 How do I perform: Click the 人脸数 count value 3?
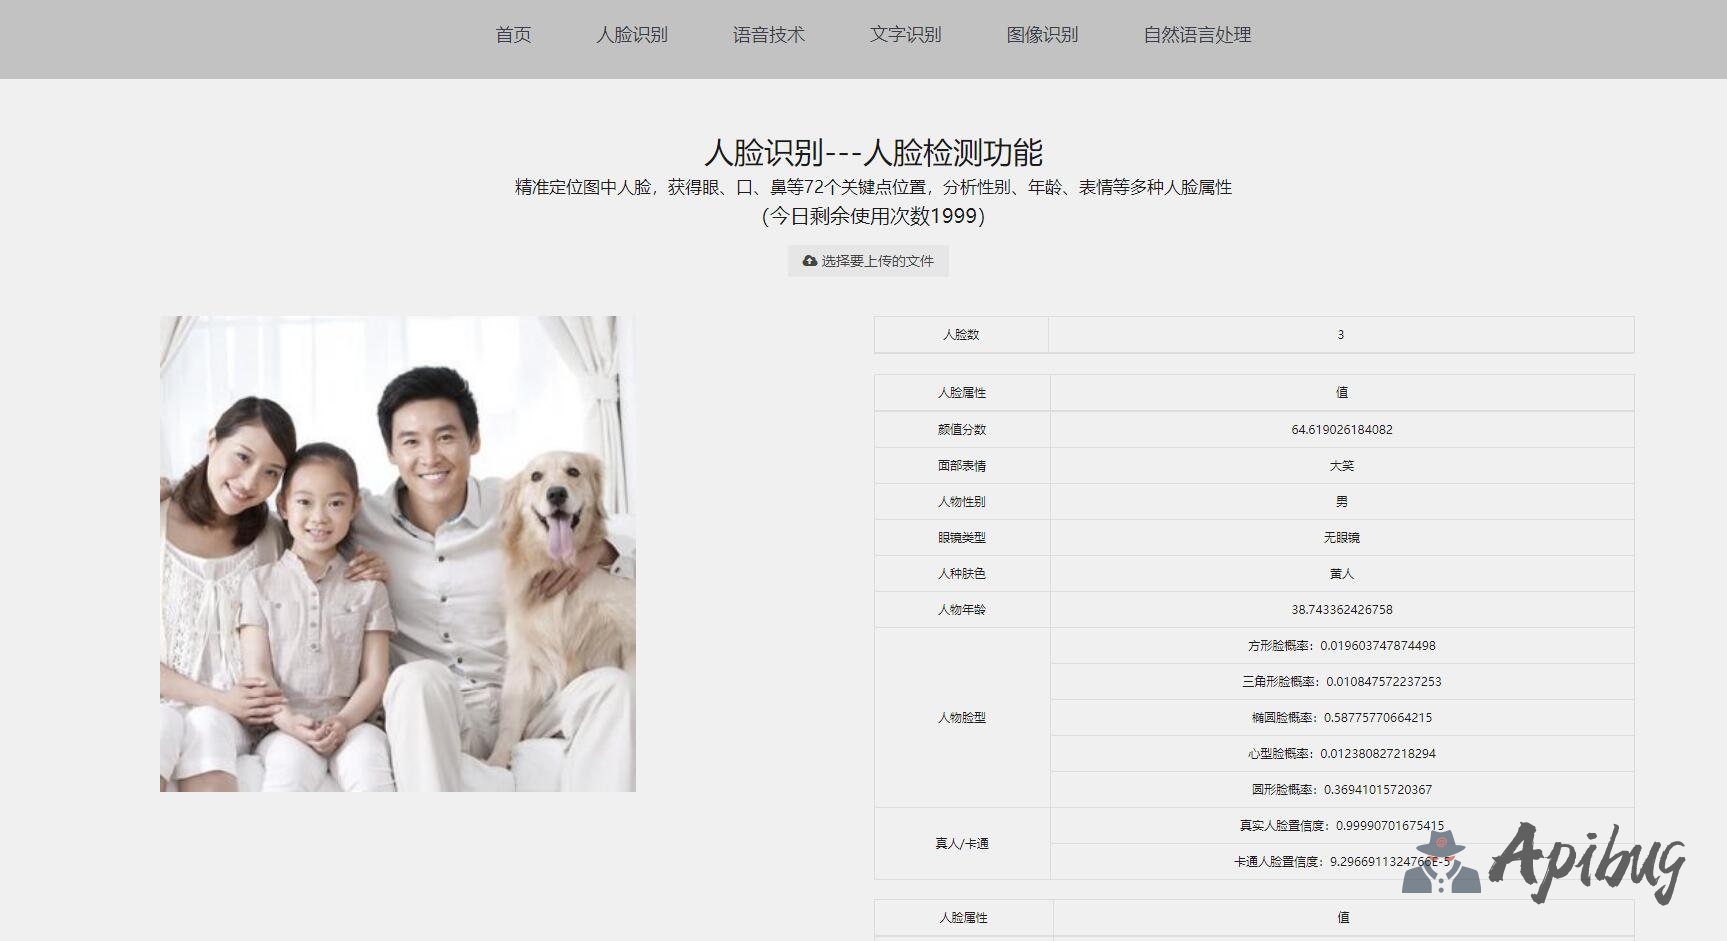[x=1340, y=335]
